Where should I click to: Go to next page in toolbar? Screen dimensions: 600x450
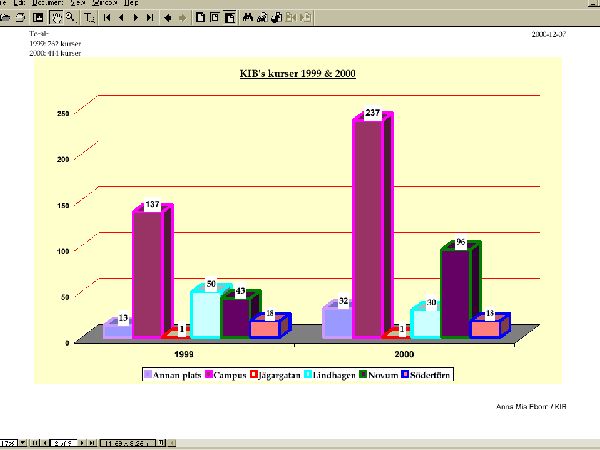(136, 17)
